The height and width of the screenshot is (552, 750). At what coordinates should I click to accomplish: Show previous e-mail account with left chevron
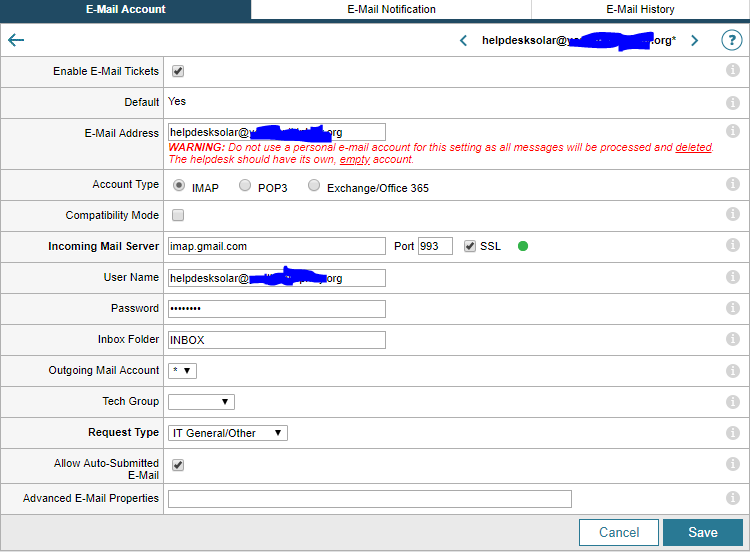pos(463,41)
